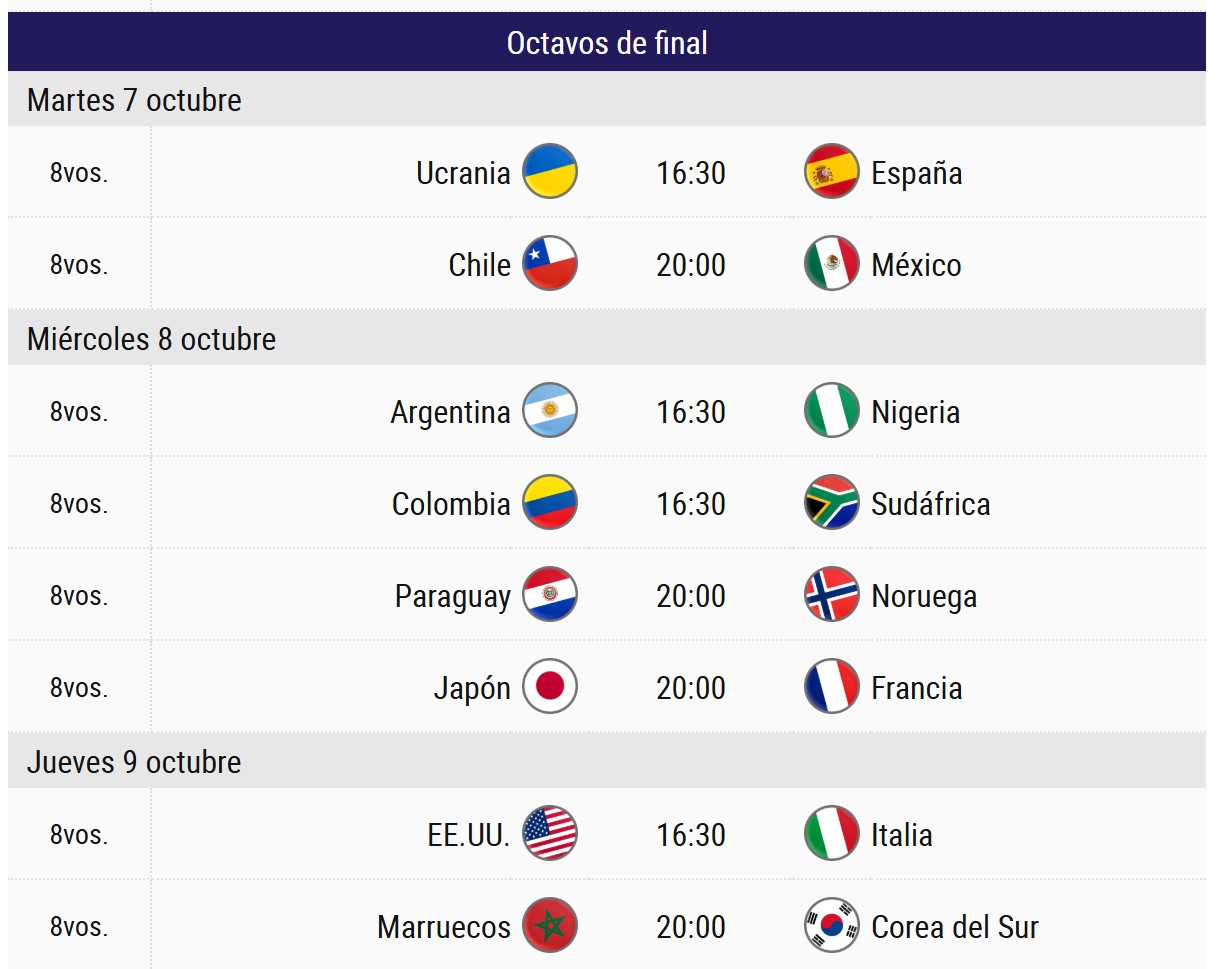The width and height of the screenshot is (1220, 969).
Task: Click the Italia team name
Action: click(902, 835)
